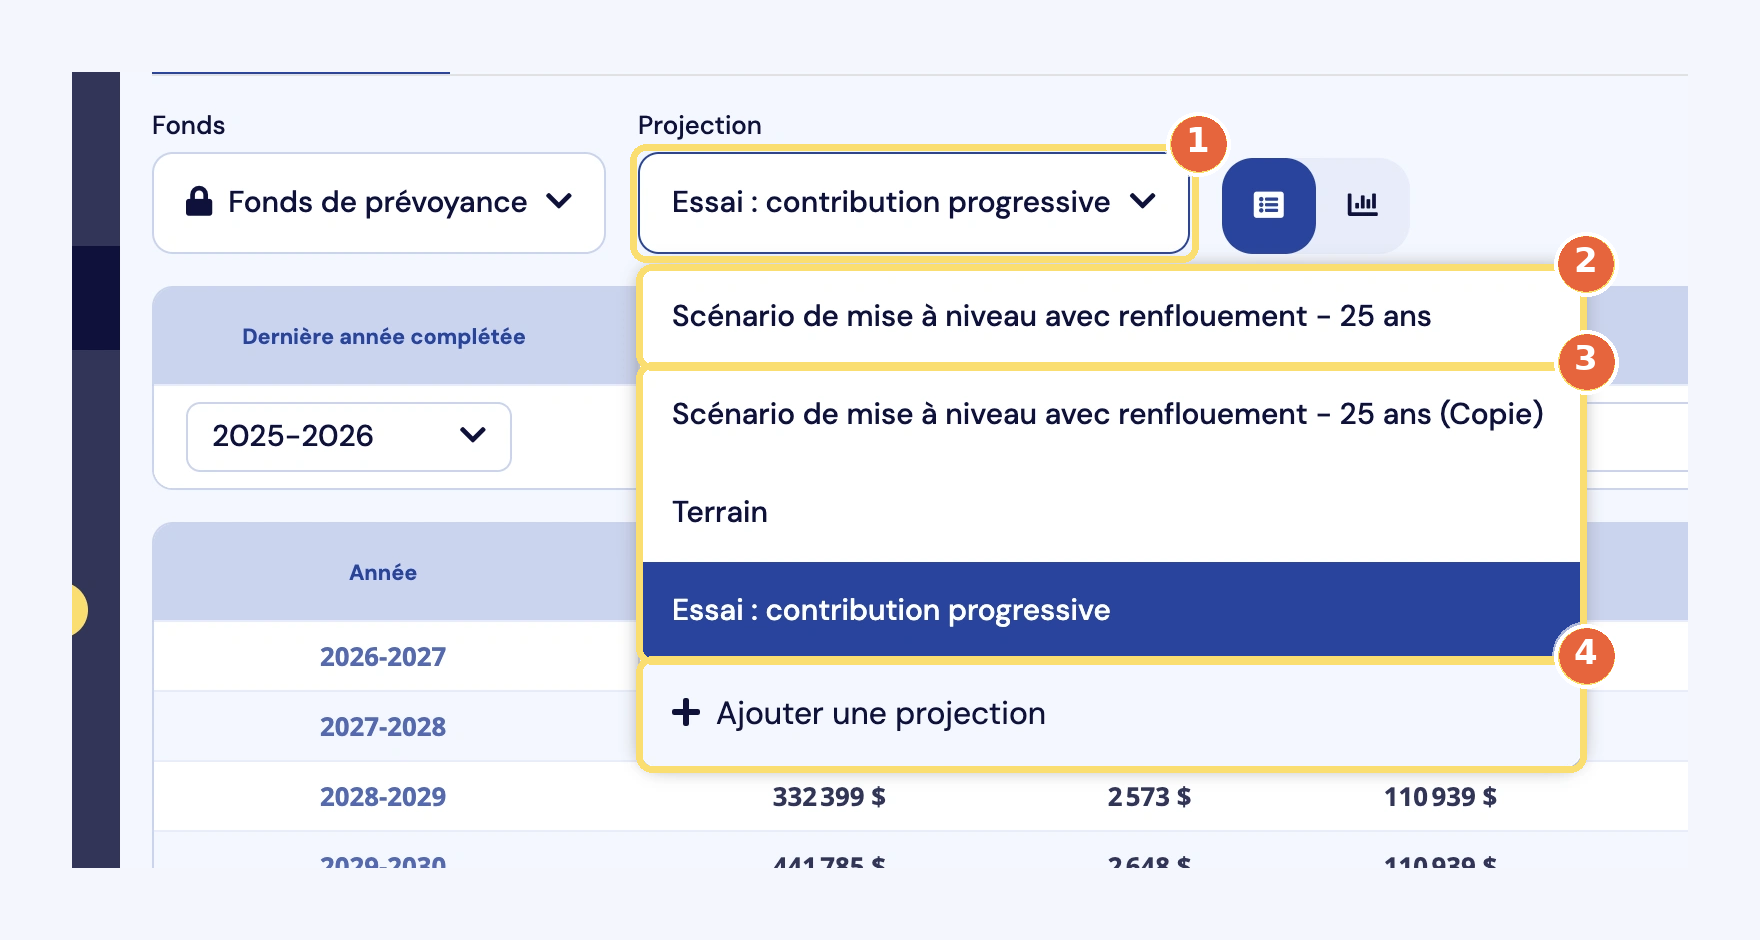Select the 2028-2029 row
The image size is (1760, 940).
click(920, 797)
